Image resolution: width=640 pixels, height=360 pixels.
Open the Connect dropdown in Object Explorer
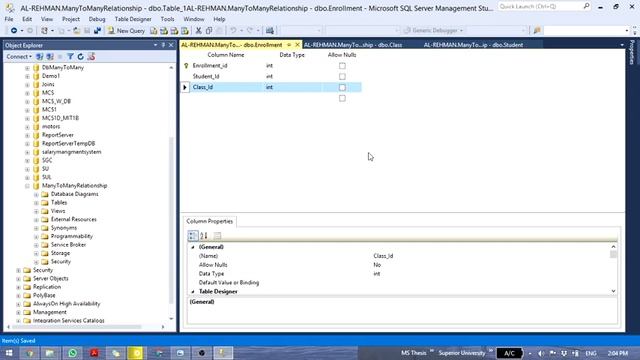(19, 57)
